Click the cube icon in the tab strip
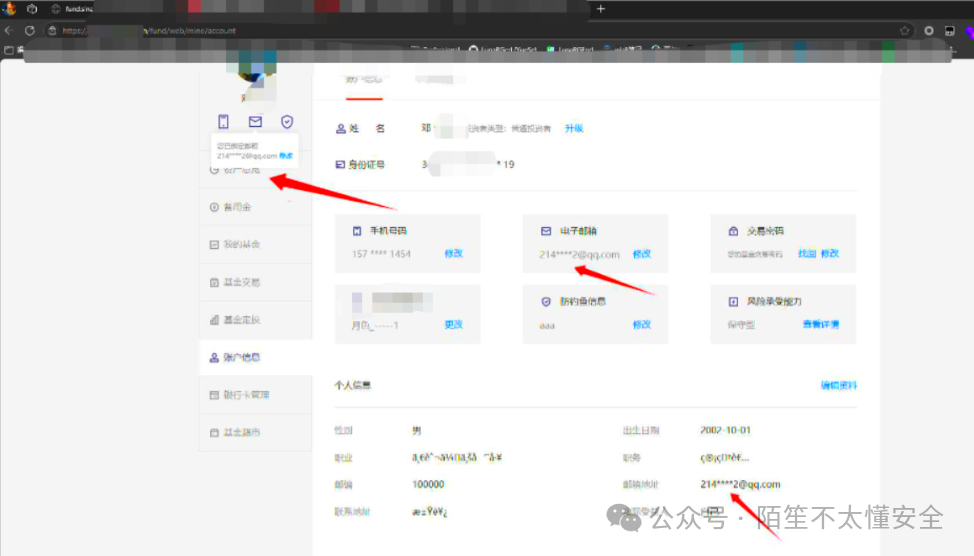 tap(32, 9)
